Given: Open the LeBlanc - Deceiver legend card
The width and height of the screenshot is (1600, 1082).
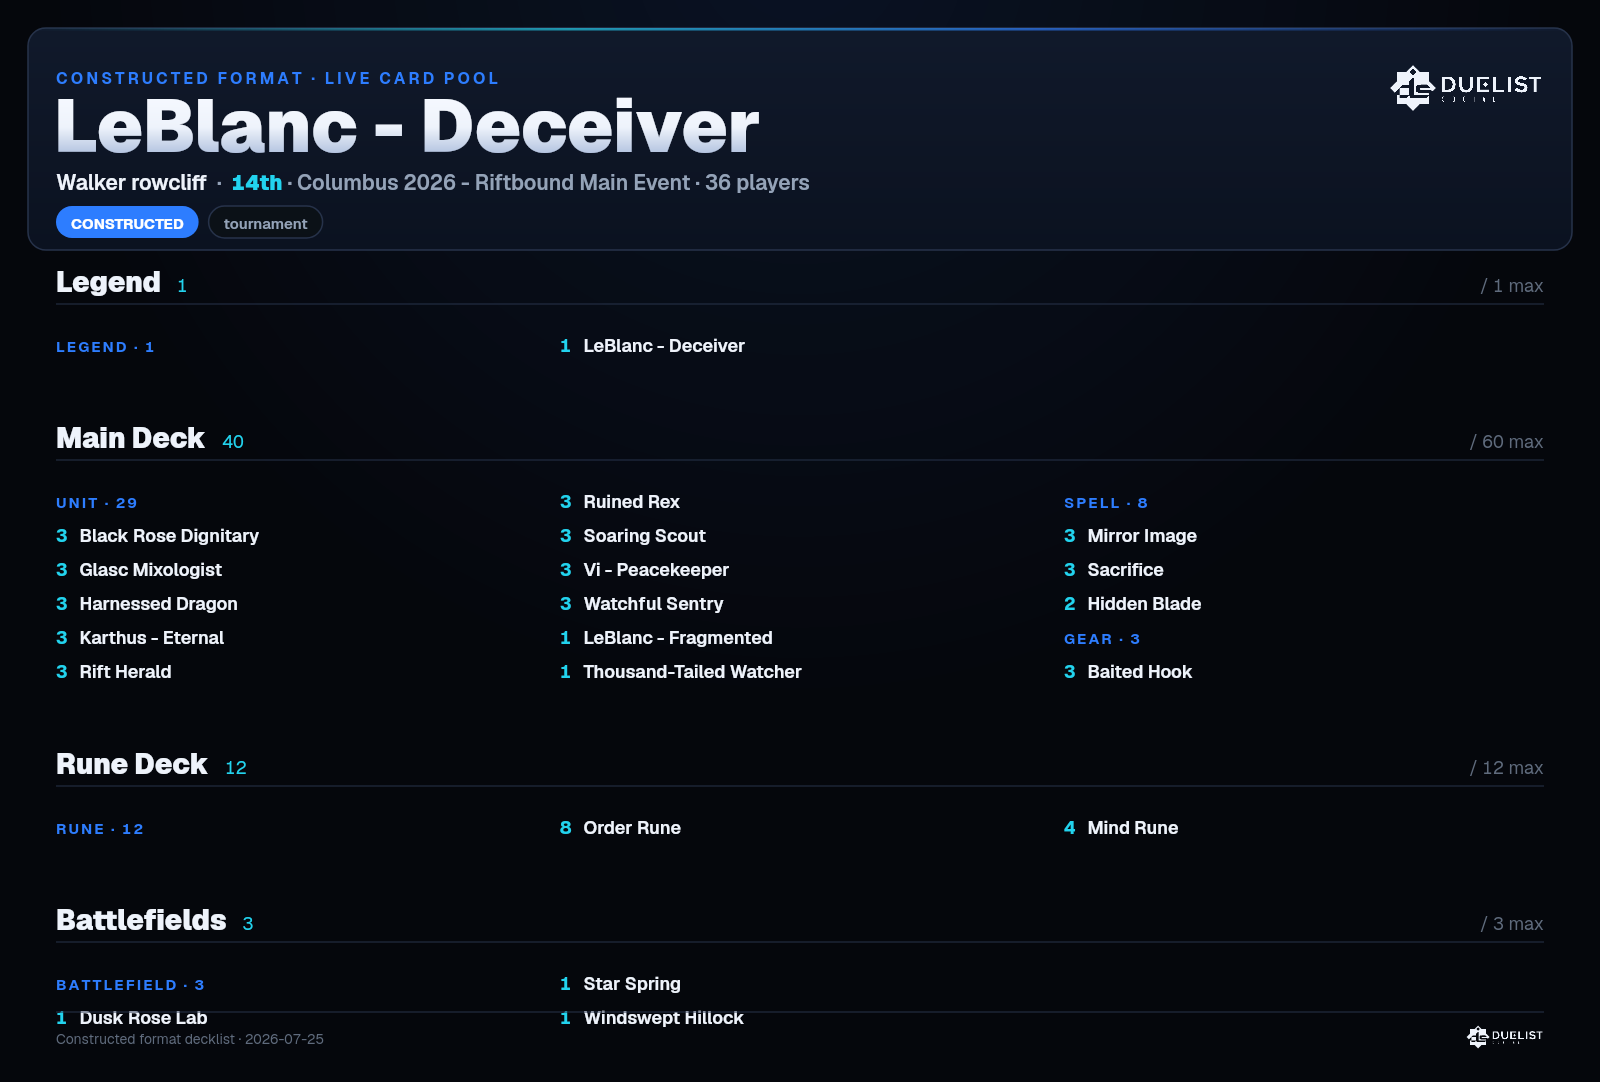Looking at the screenshot, I should [652, 346].
